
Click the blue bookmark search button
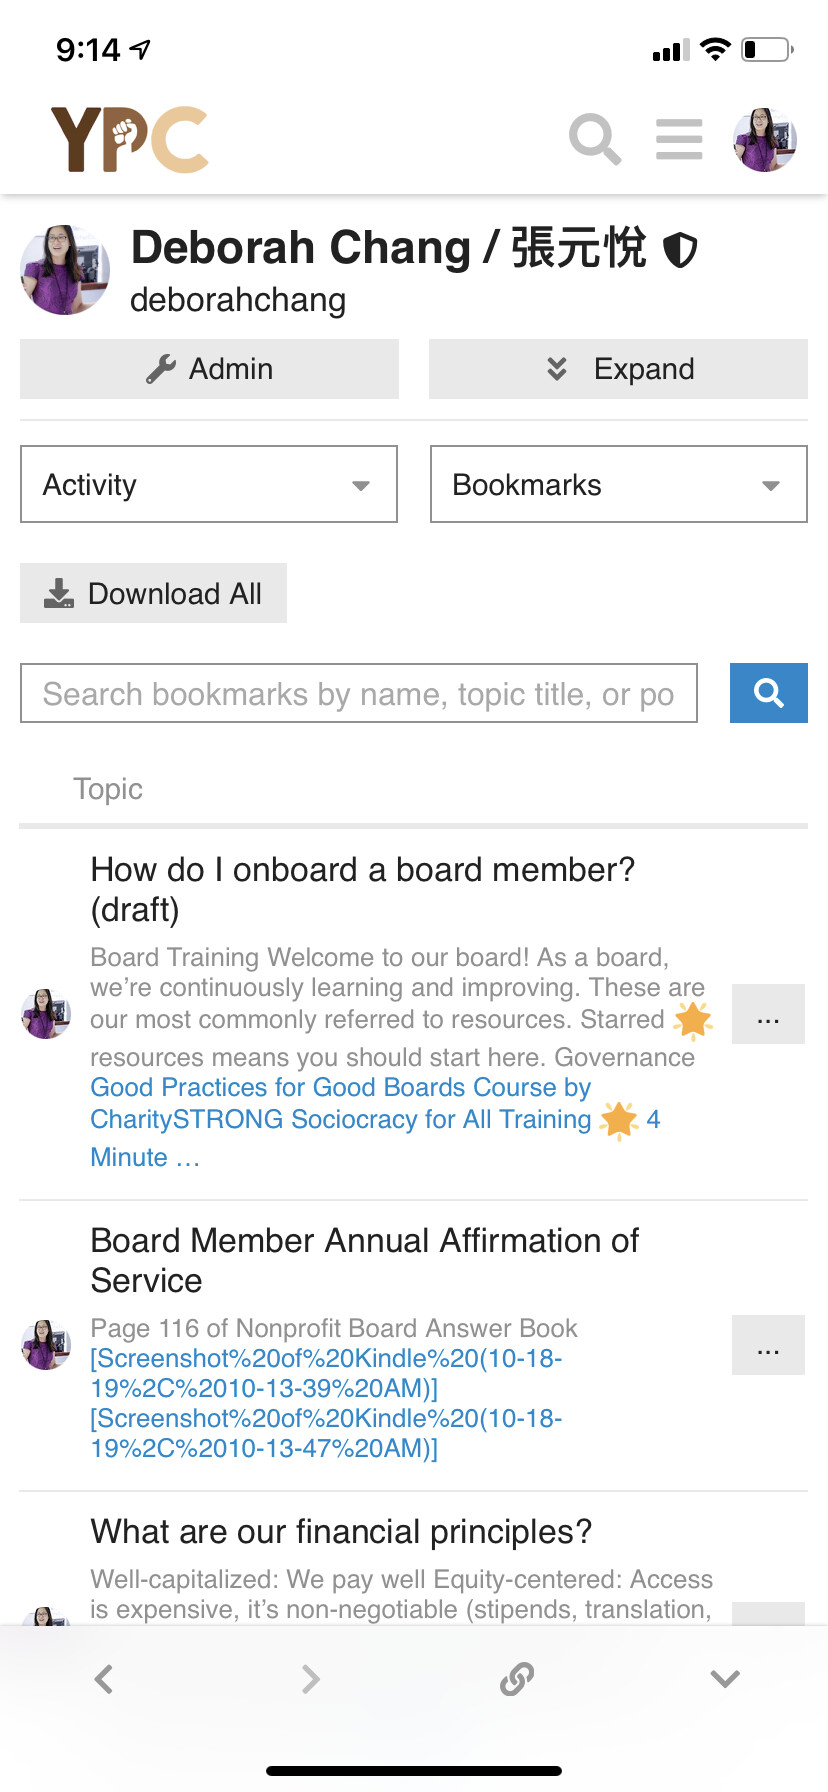coord(768,693)
